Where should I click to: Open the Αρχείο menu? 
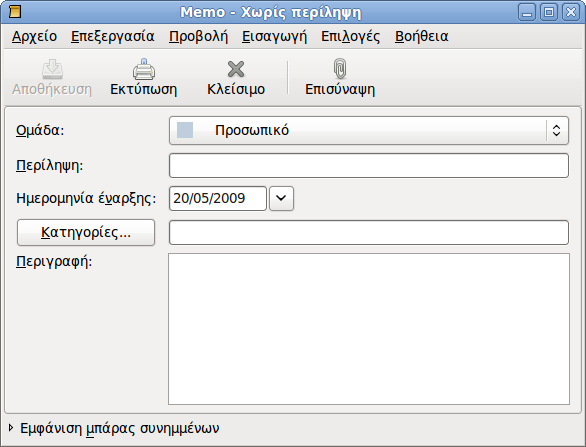pyautogui.click(x=34, y=36)
